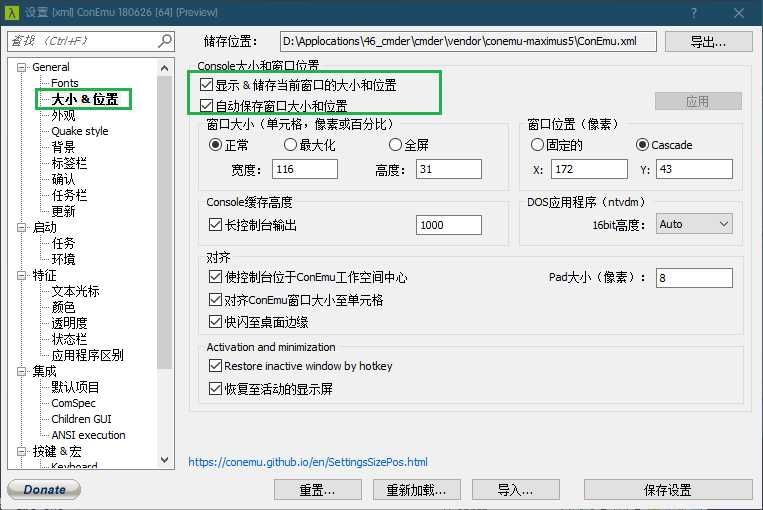Select 大小 & 位置 in the tree
The width and height of the screenshot is (763, 510).
(85, 99)
